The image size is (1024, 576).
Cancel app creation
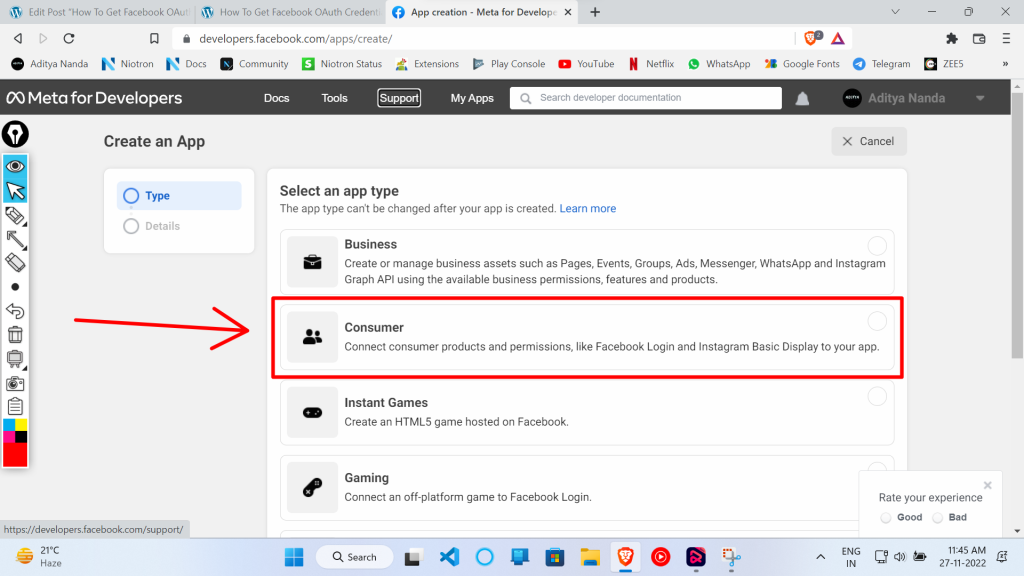point(869,141)
